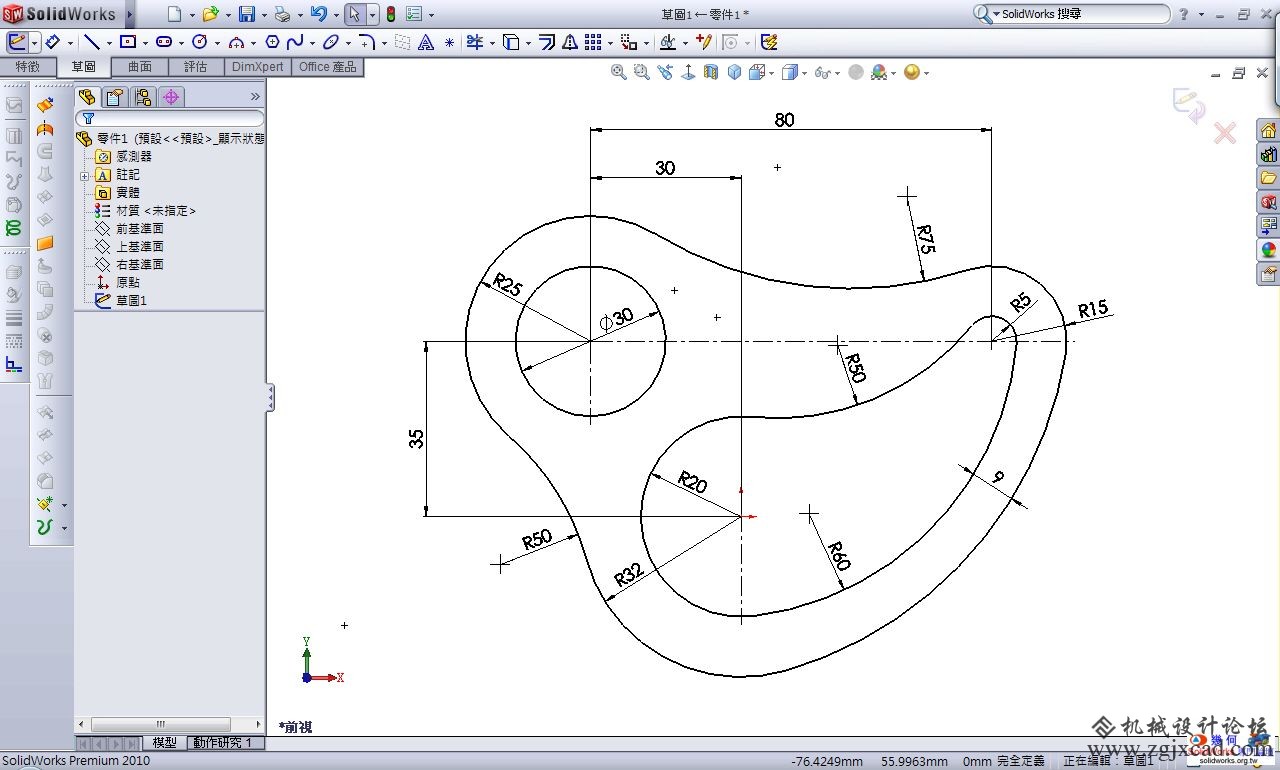Select the Mirror Entities tool
The height and width of the screenshot is (770, 1280).
[x=570, y=42]
